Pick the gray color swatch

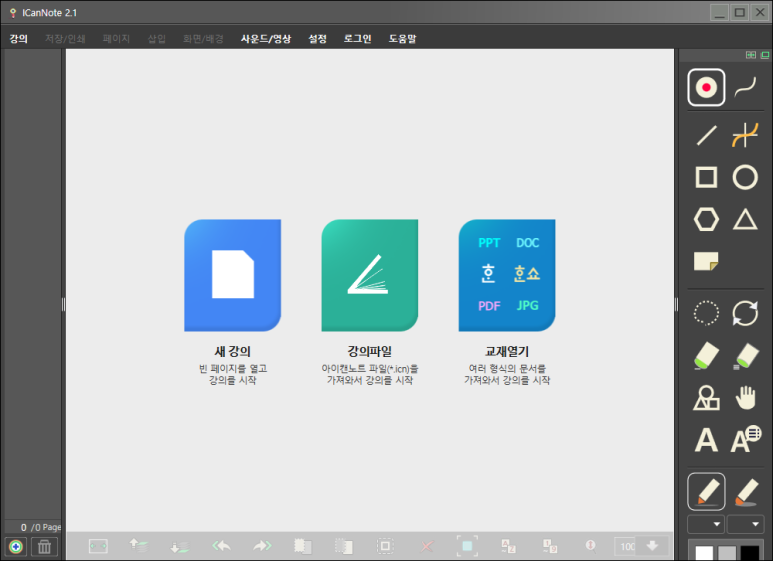click(x=727, y=553)
